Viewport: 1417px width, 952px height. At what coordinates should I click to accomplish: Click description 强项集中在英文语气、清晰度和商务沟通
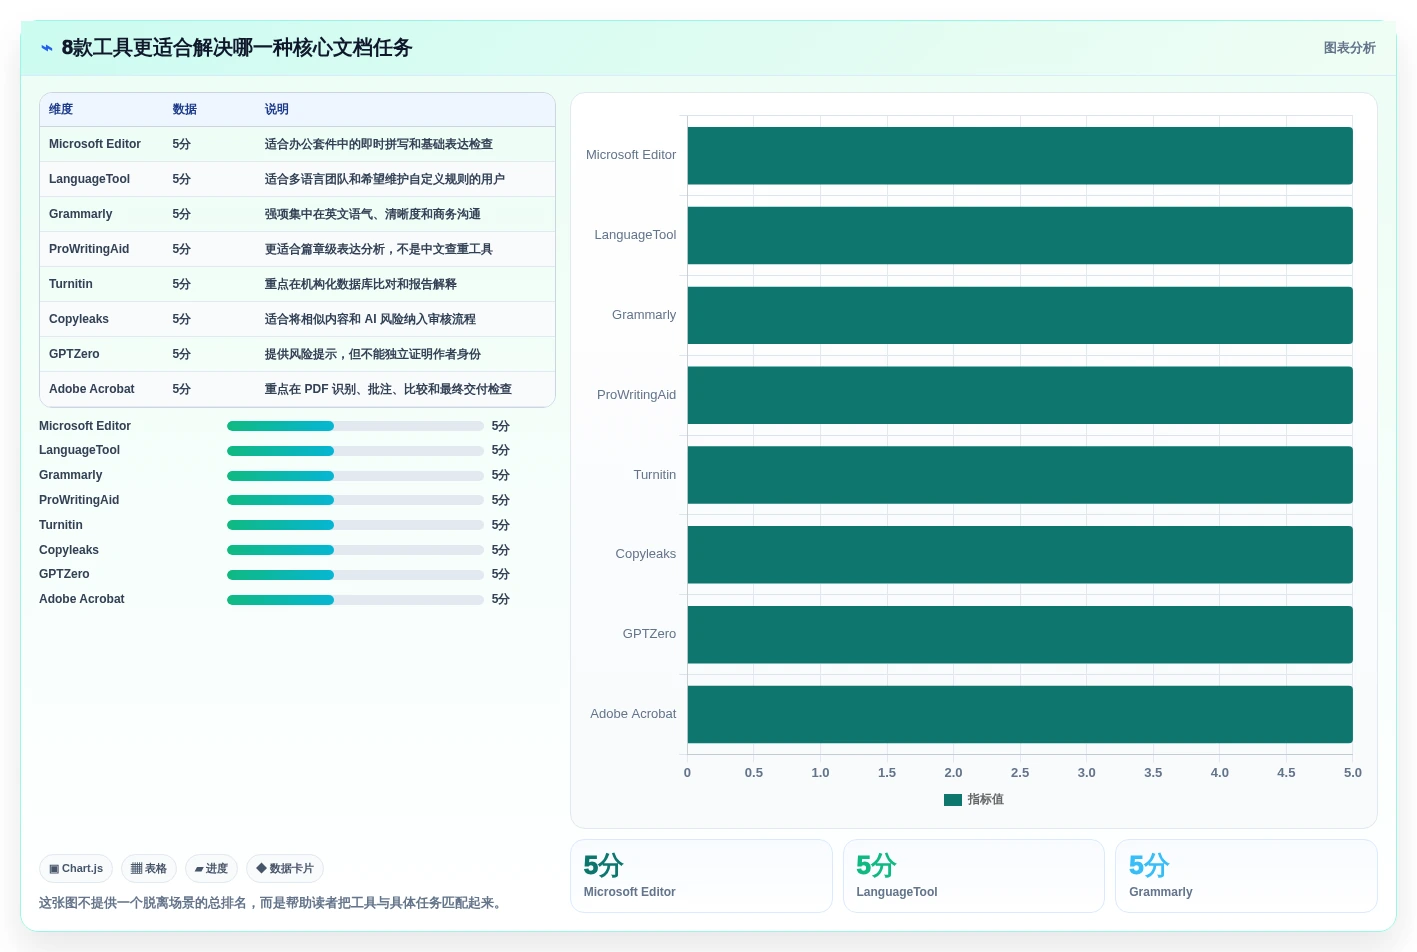tap(373, 214)
